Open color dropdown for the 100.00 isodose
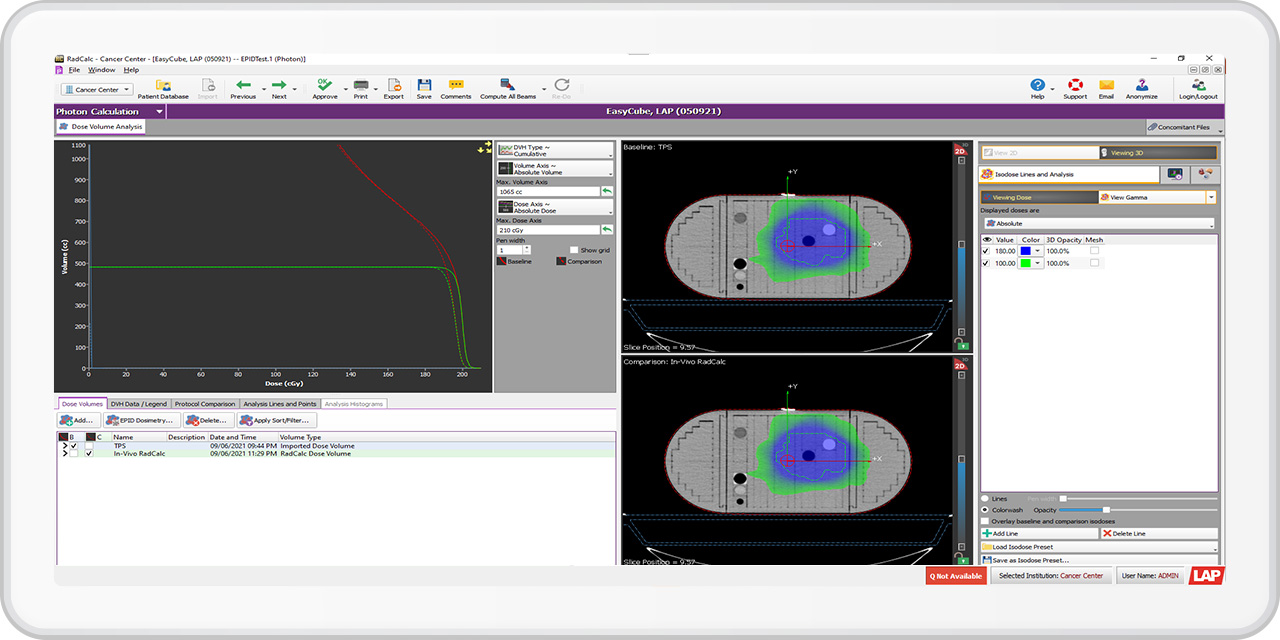 point(1037,263)
